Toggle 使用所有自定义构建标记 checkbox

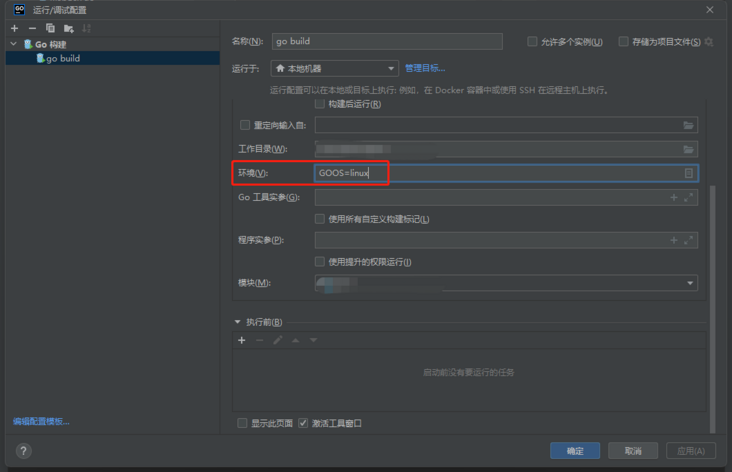coord(320,219)
